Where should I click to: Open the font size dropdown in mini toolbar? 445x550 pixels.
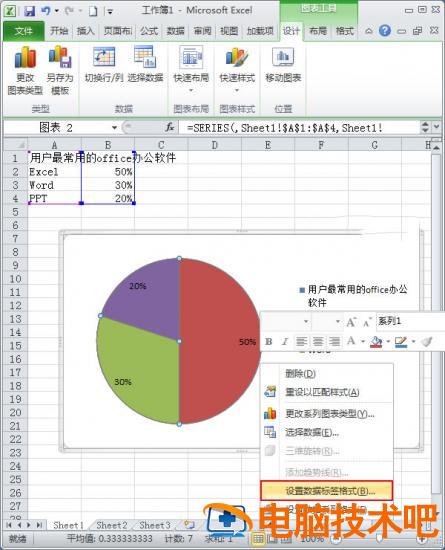(338, 321)
